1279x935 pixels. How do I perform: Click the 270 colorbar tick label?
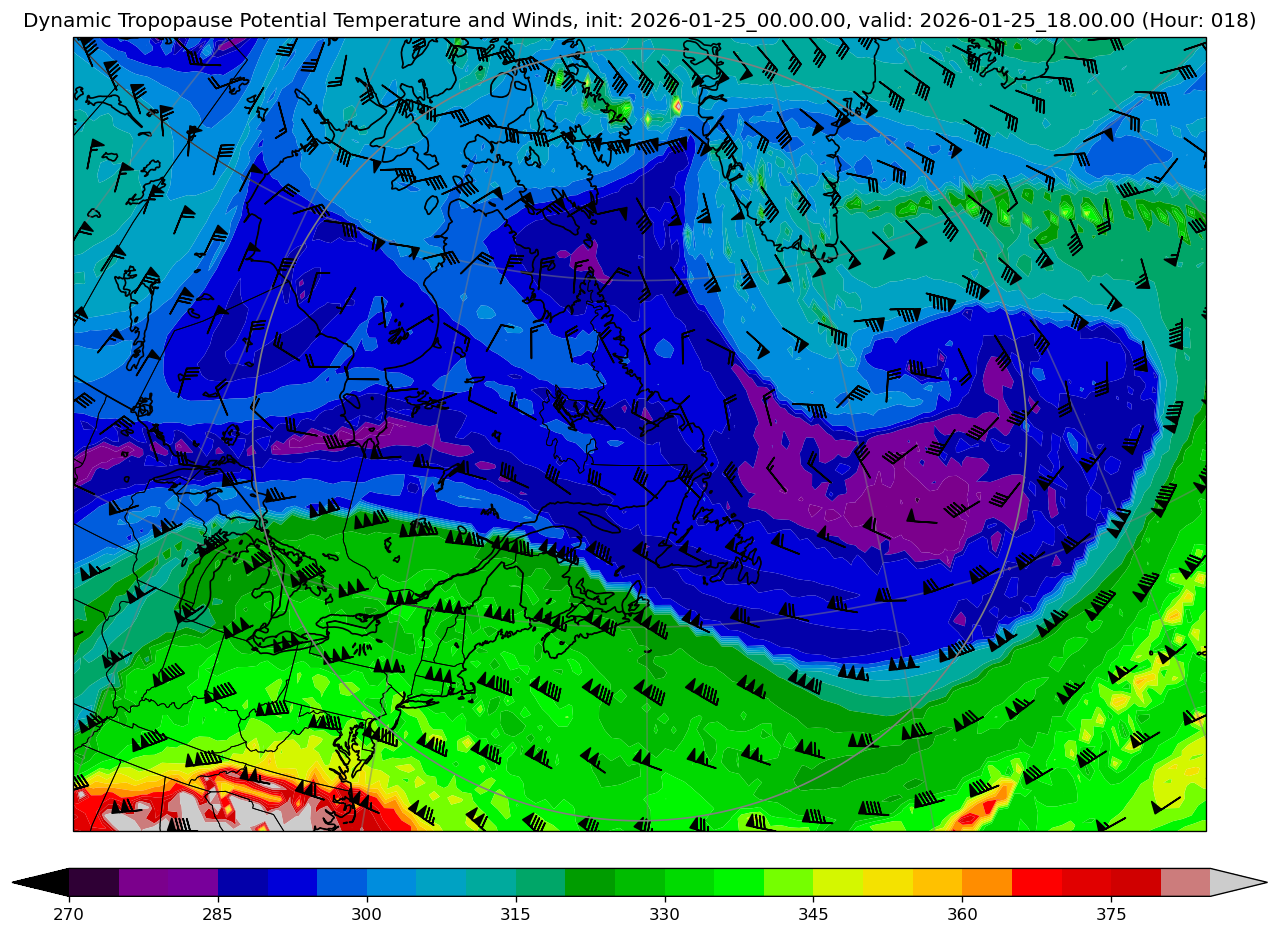coord(69,914)
